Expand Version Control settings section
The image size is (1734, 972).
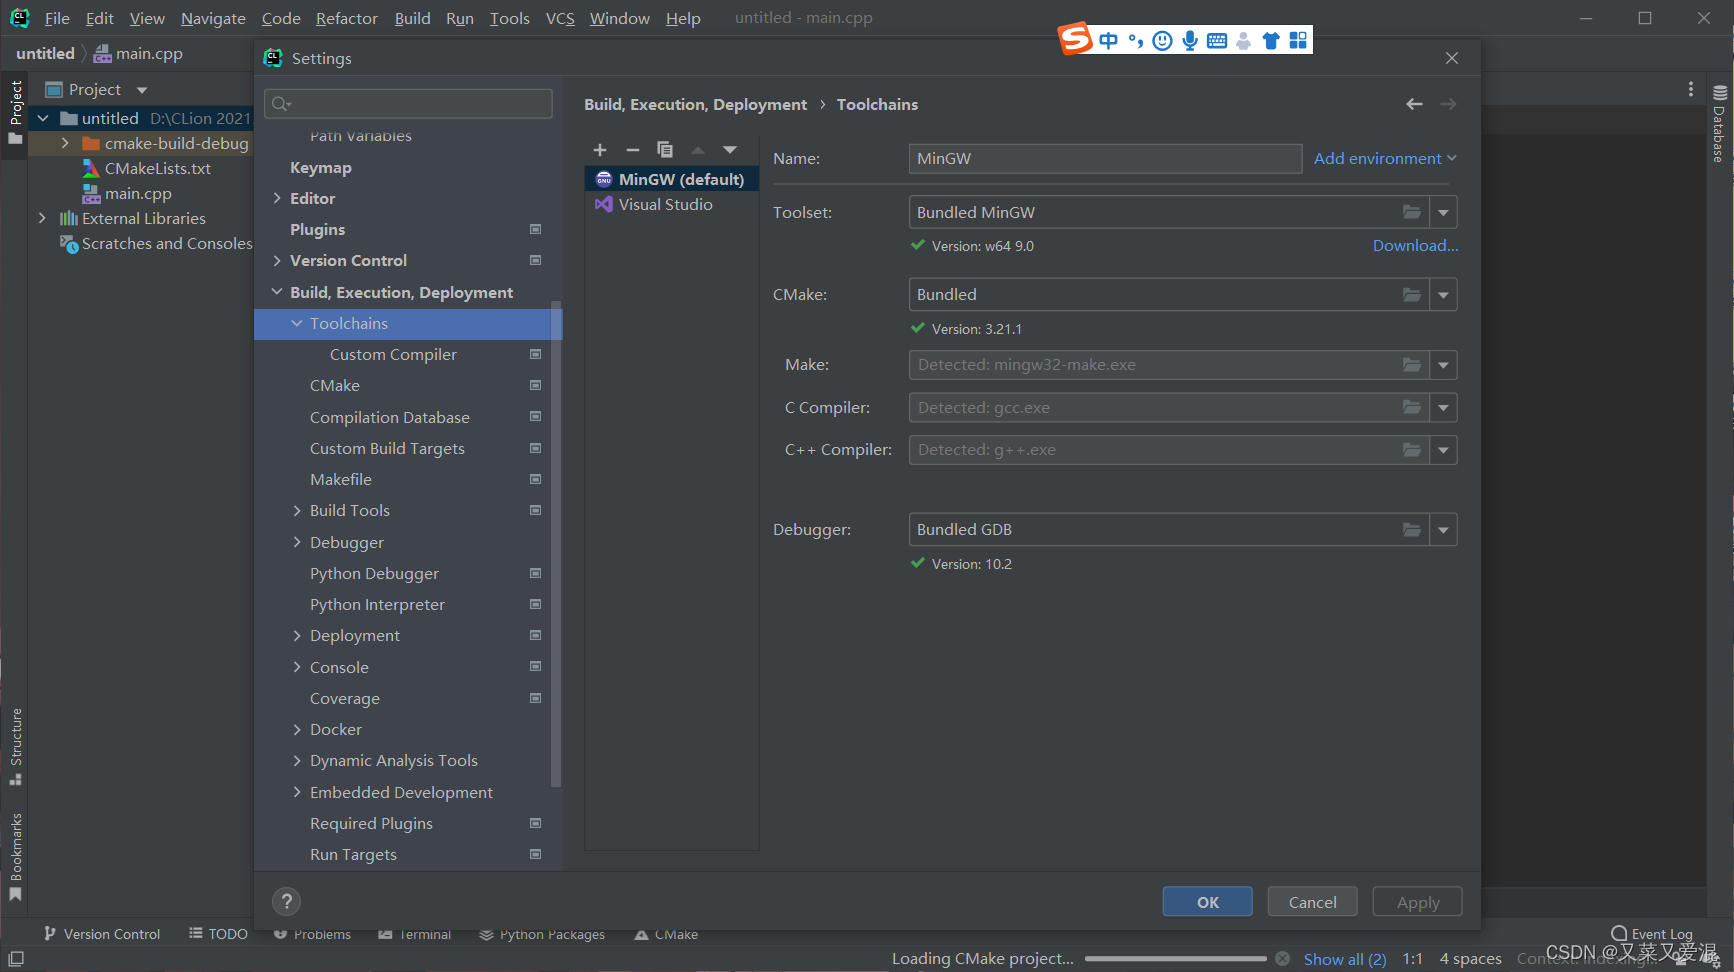tap(277, 260)
